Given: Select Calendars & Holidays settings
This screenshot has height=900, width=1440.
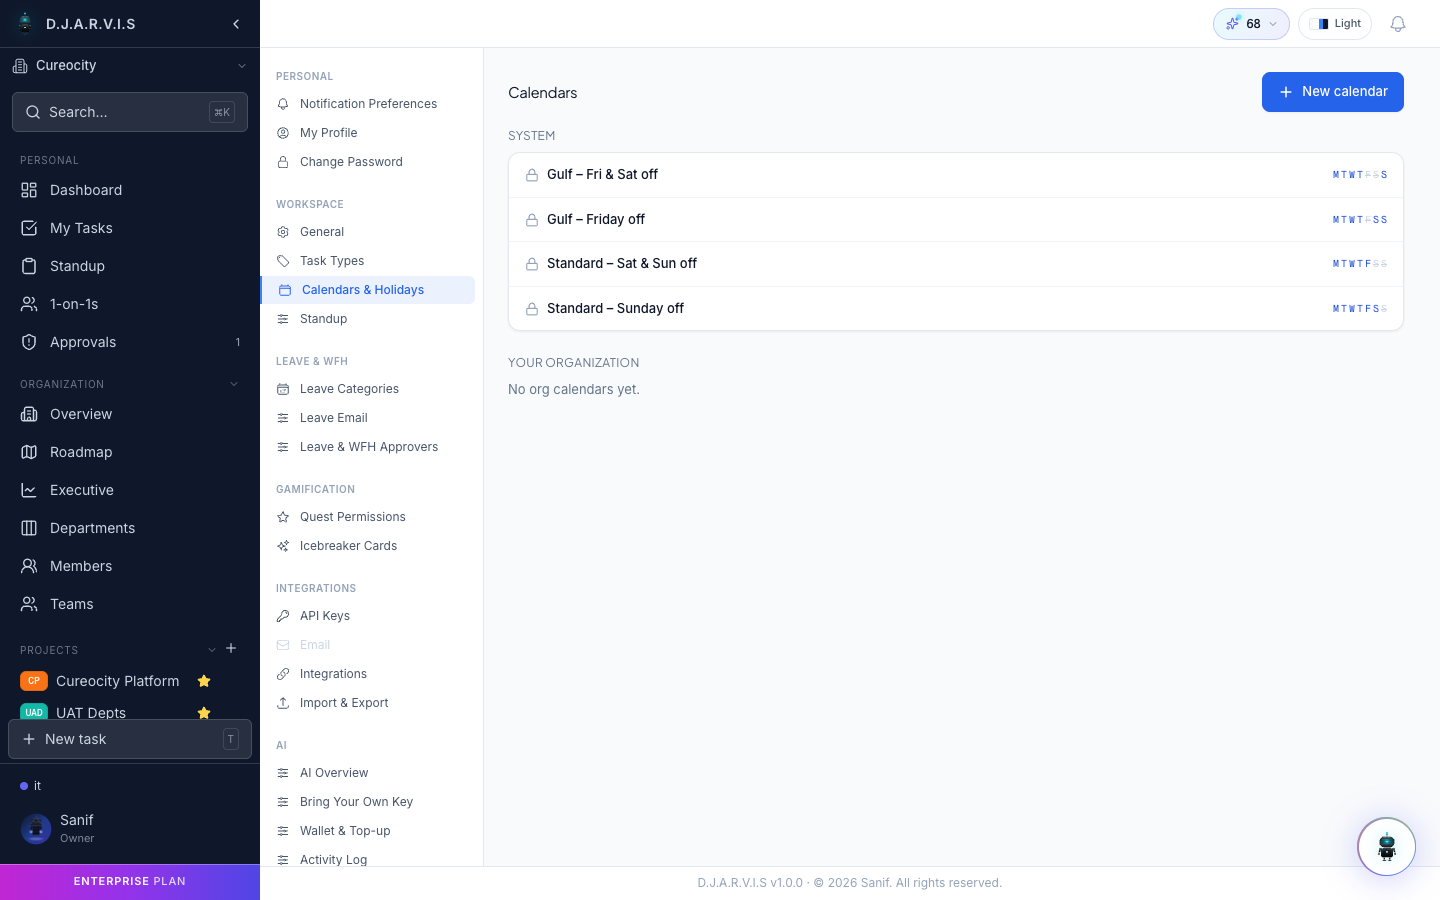Looking at the screenshot, I should coord(368,290).
